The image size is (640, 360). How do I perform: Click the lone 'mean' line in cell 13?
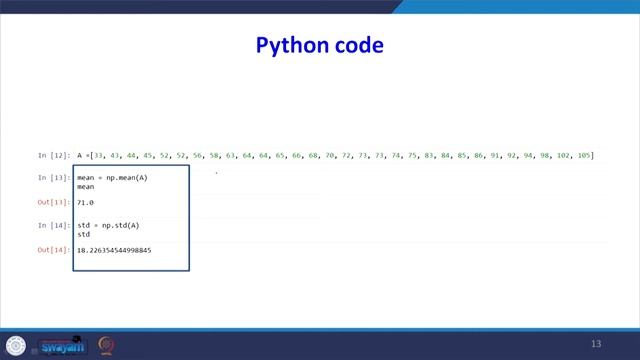(x=85, y=187)
